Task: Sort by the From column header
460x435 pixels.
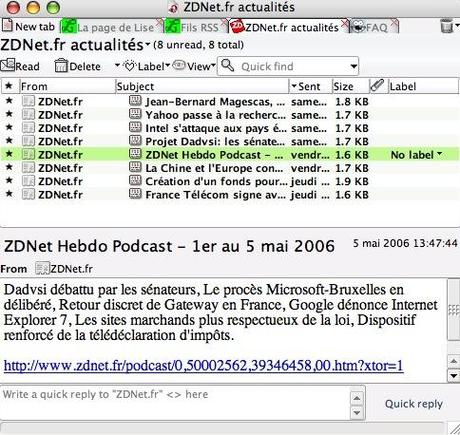Action: (67, 86)
